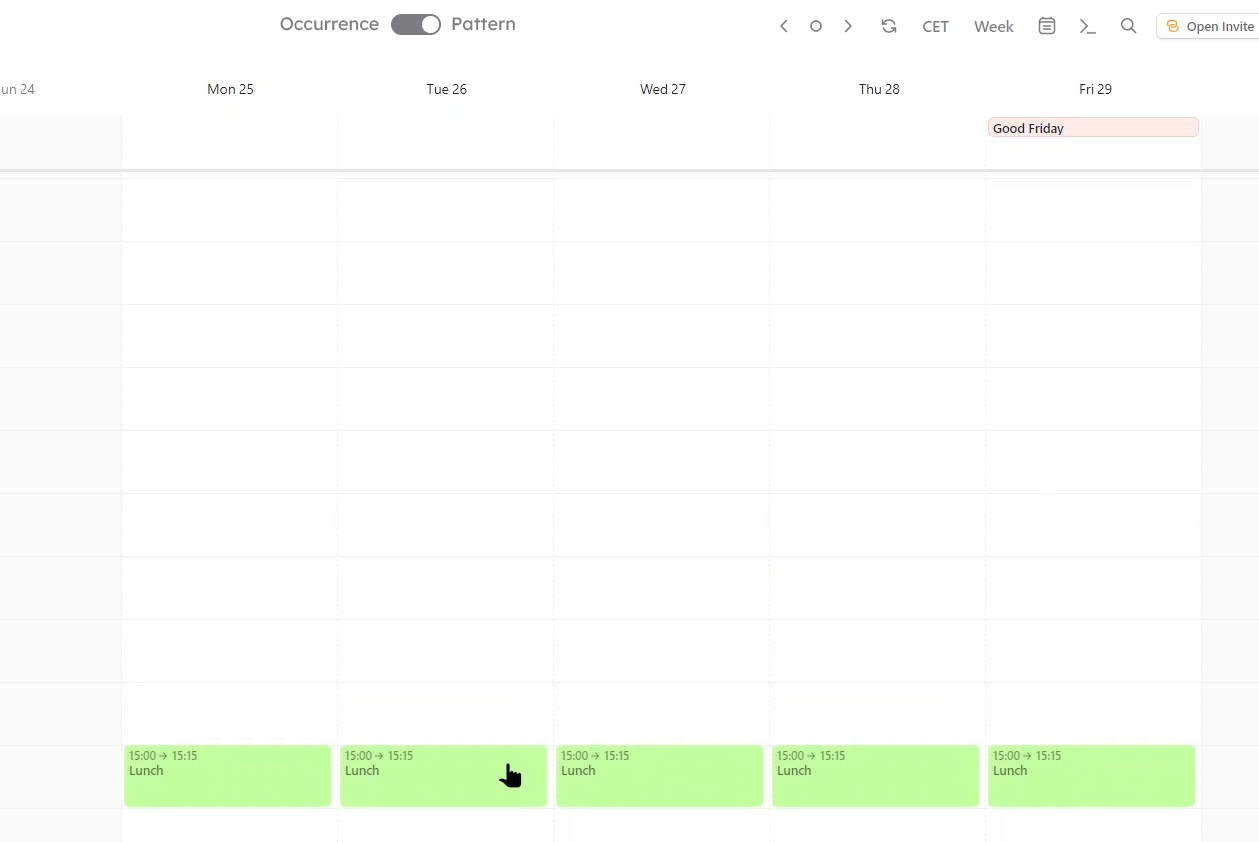Open the CET timezone selector
The height and width of the screenshot is (842, 1259).
click(x=935, y=27)
